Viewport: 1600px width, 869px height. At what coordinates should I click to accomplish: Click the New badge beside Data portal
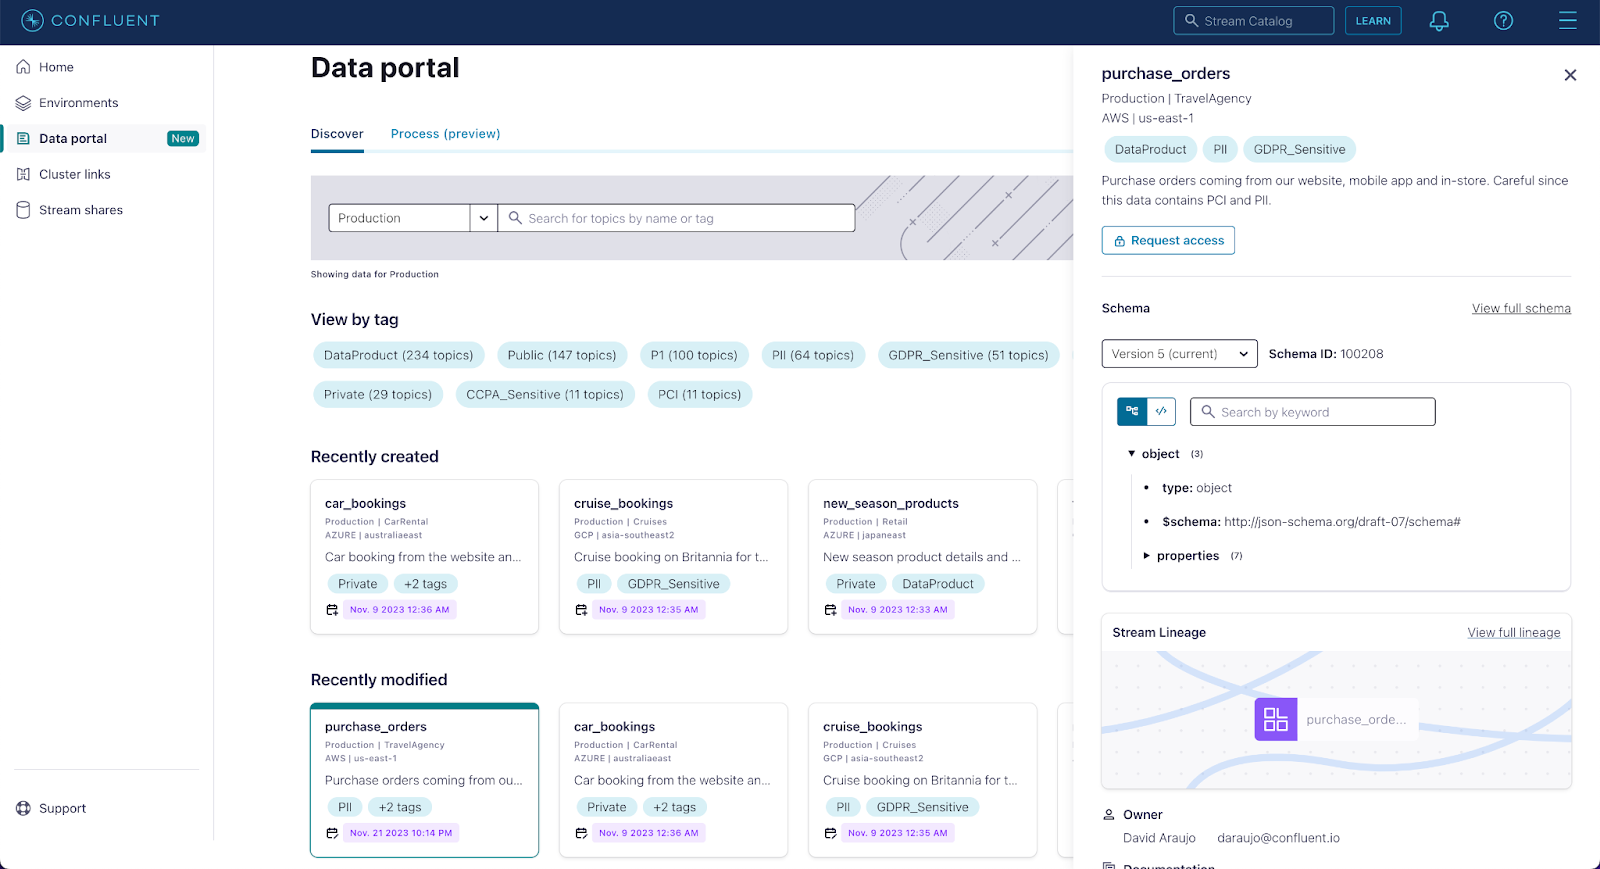[x=183, y=139]
